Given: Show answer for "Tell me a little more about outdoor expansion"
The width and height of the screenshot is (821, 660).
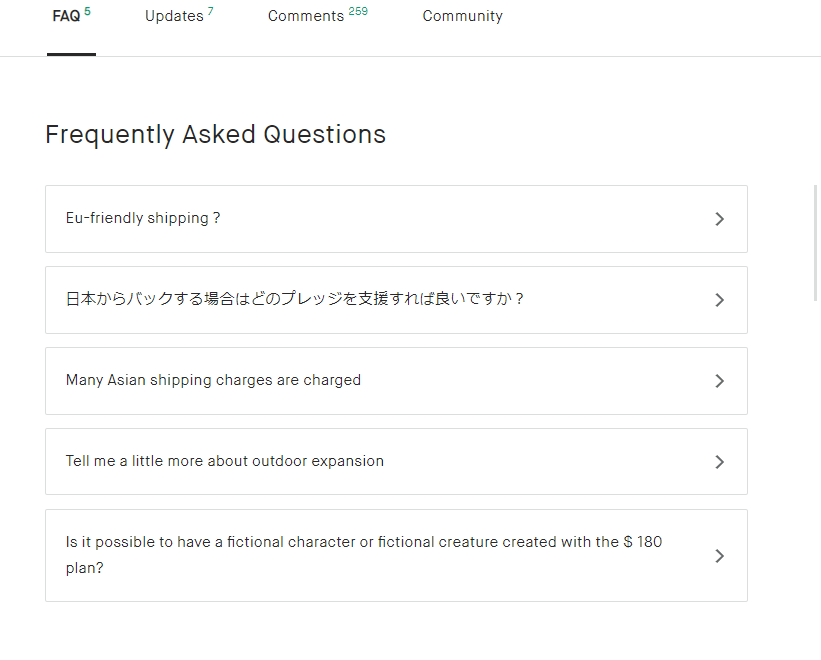Looking at the screenshot, I should (x=225, y=461).
